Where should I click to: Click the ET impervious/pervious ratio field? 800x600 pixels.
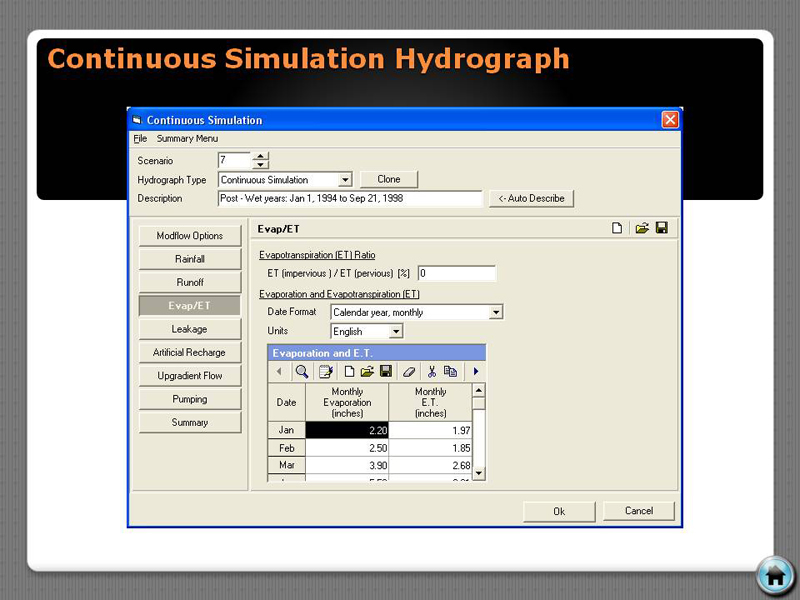[456, 273]
